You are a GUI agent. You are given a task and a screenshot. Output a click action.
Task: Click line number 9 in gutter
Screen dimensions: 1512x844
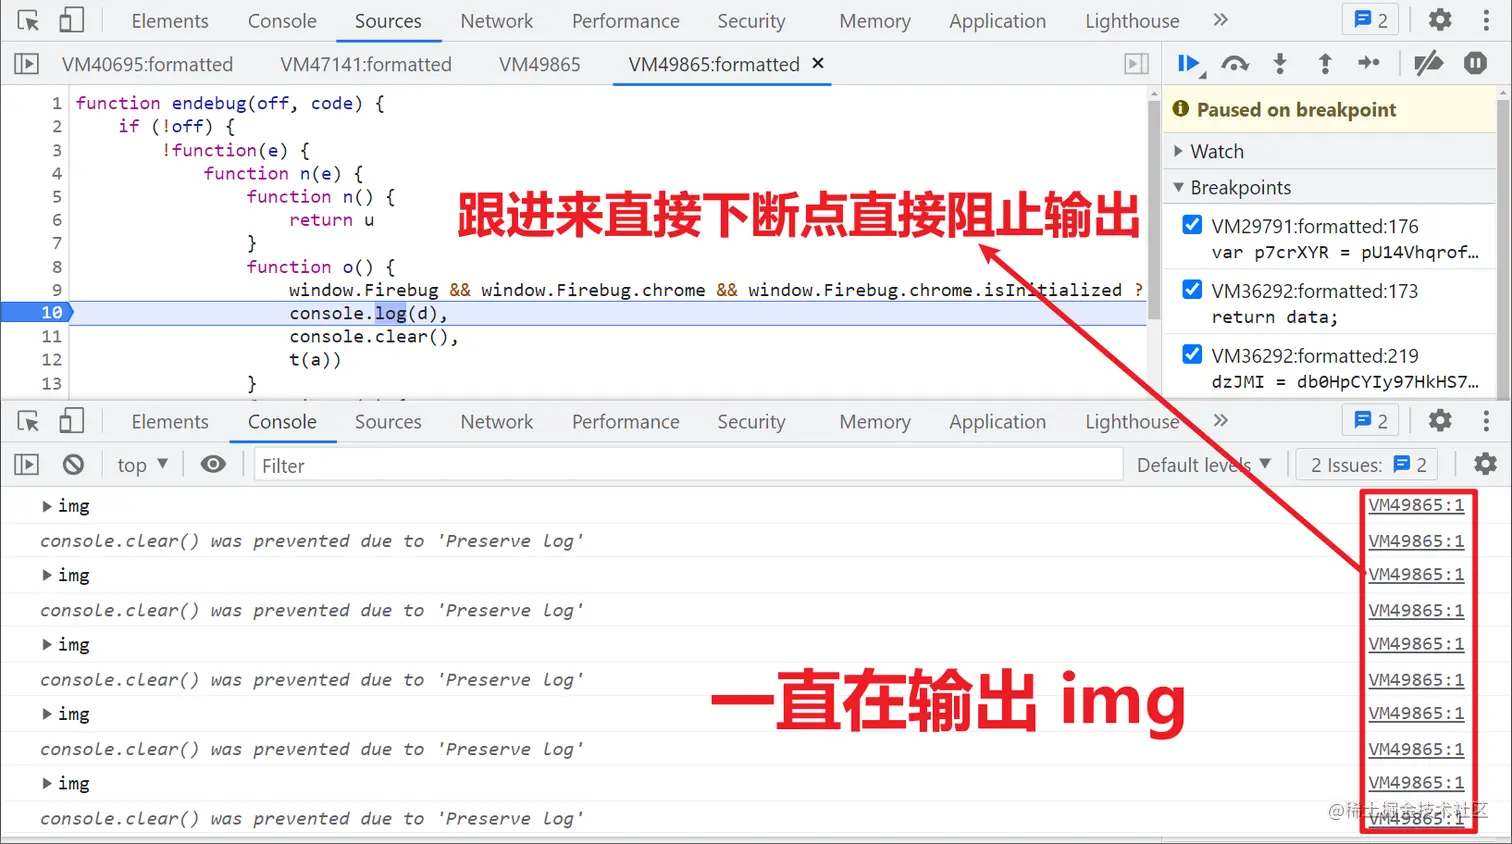(56, 290)
